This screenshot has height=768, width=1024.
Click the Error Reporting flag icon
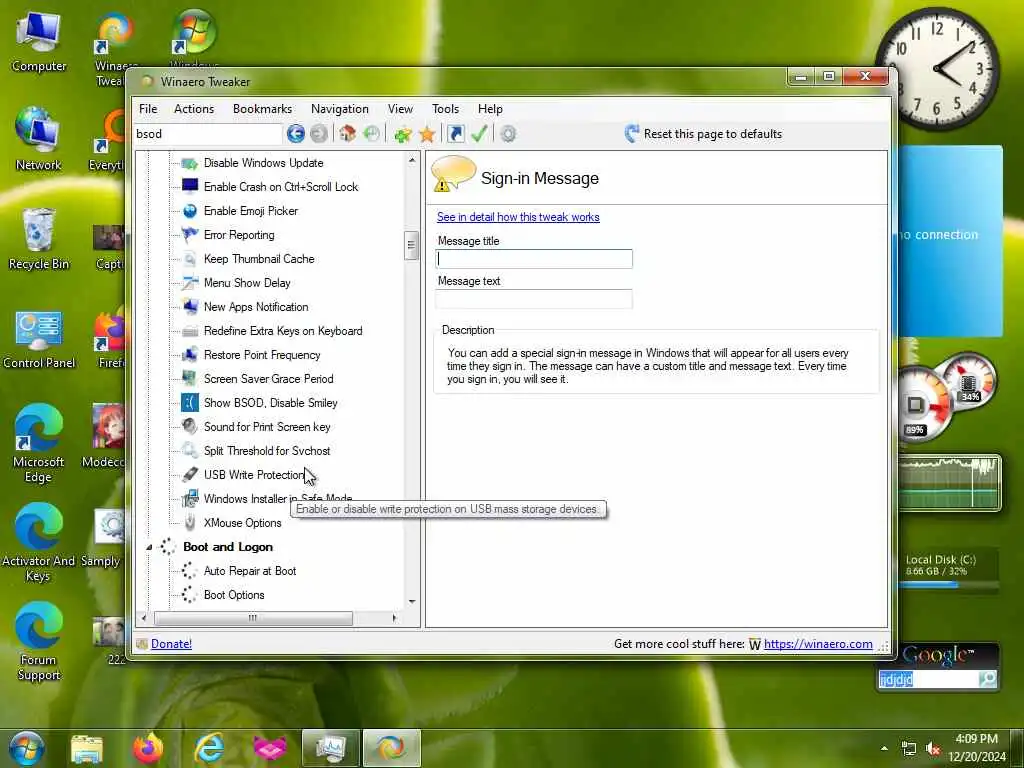(x=190, y=235)
